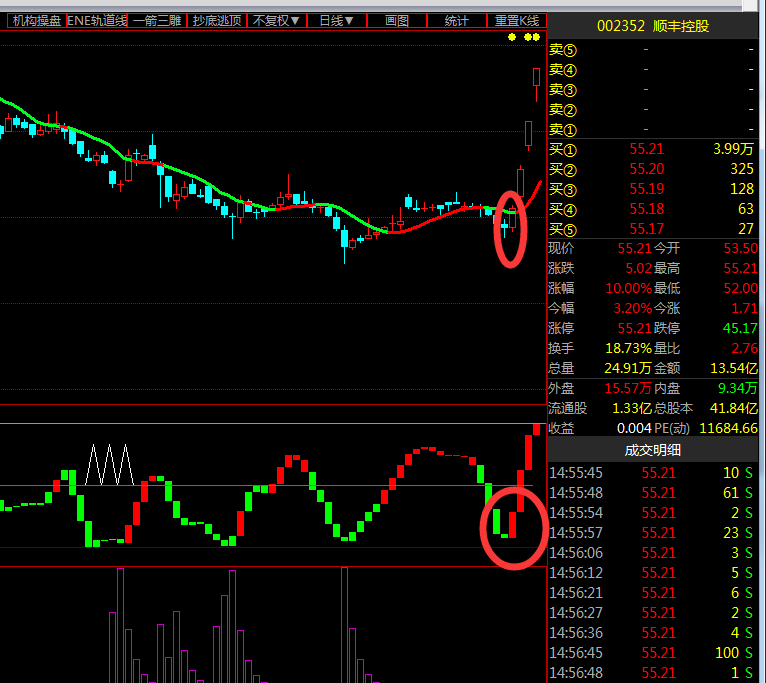The height and width of the screenshot is (683, 766).
Task: Click the 涨幅 value 10.00%
Action: tap(629, 288)
